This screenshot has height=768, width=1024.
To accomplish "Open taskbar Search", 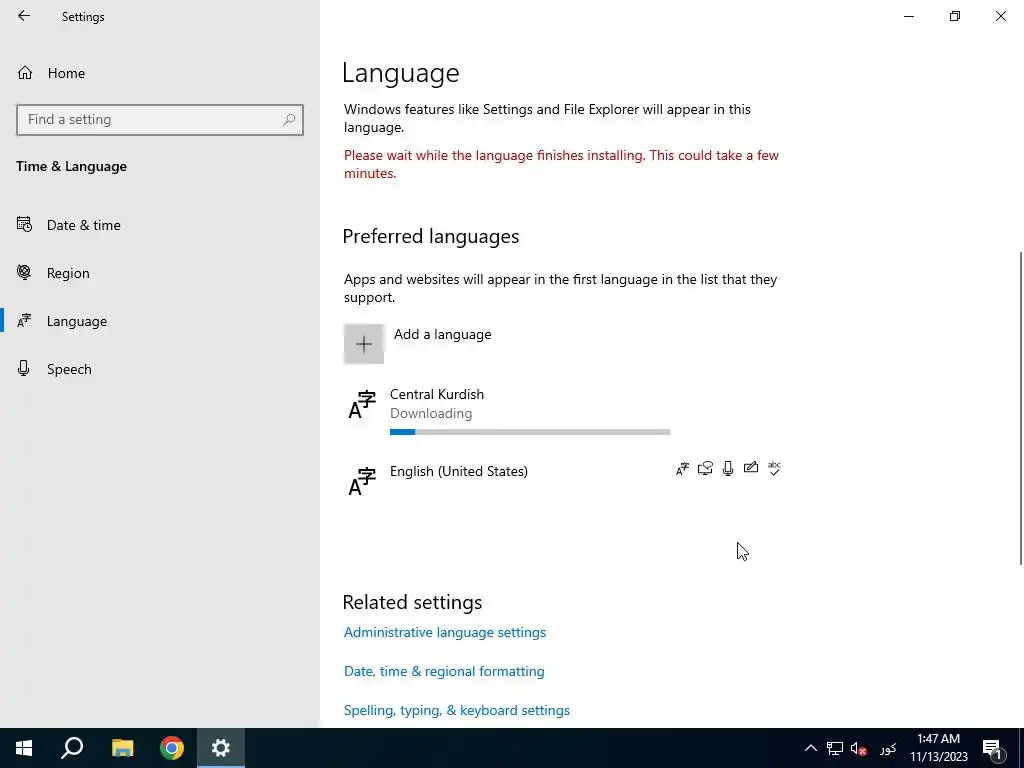I will pyautogui.click(x=72, y=748).
